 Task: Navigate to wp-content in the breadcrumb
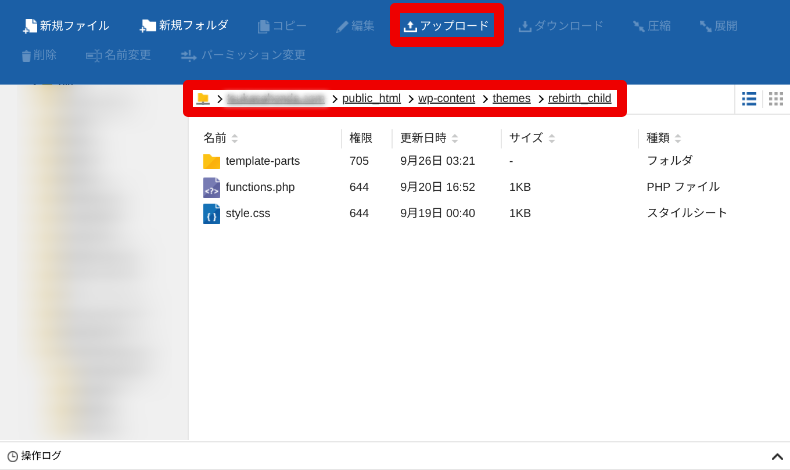coord(446,98)
